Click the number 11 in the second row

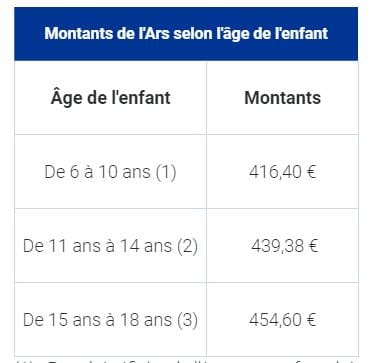tap(60, 246)
